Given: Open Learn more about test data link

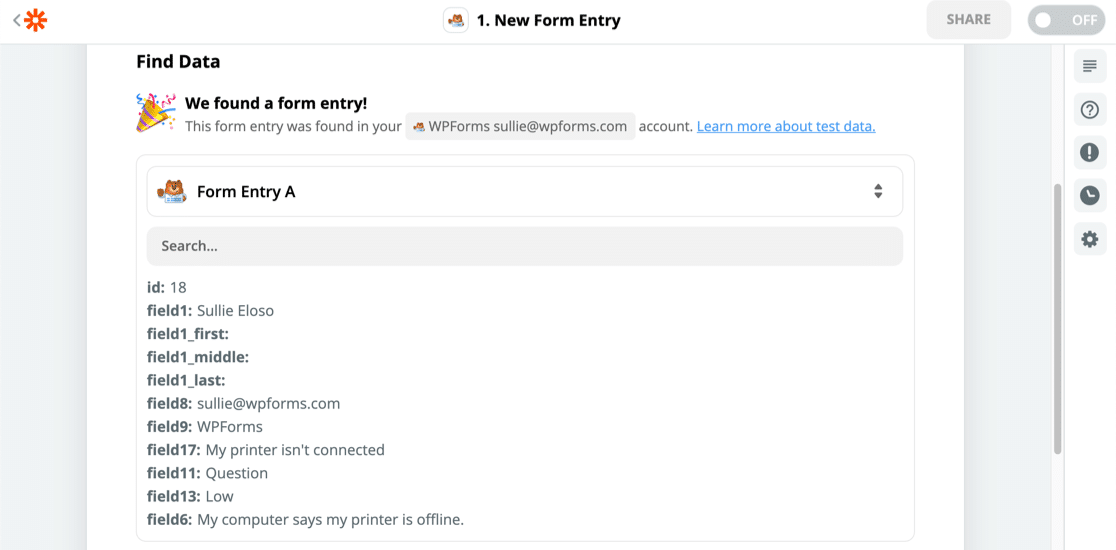Looking at the screenshot, I should pos(786,126).
